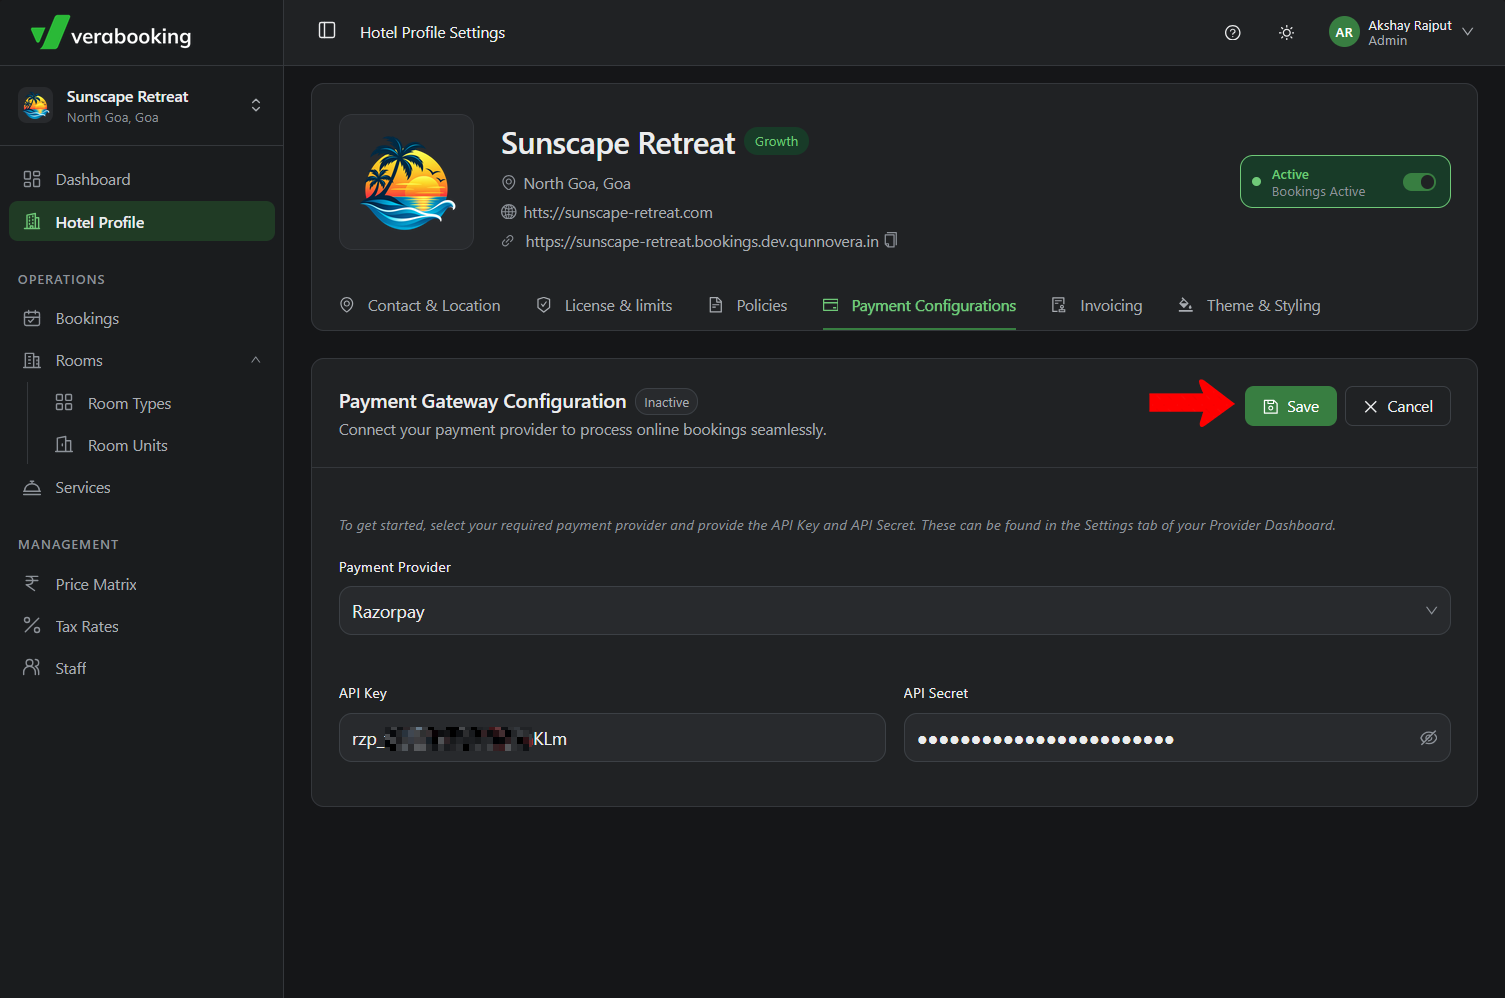The width and height of the screenshot is (1505, 998).
Task: Cancel payment configuration editing
Action: 1397,406
